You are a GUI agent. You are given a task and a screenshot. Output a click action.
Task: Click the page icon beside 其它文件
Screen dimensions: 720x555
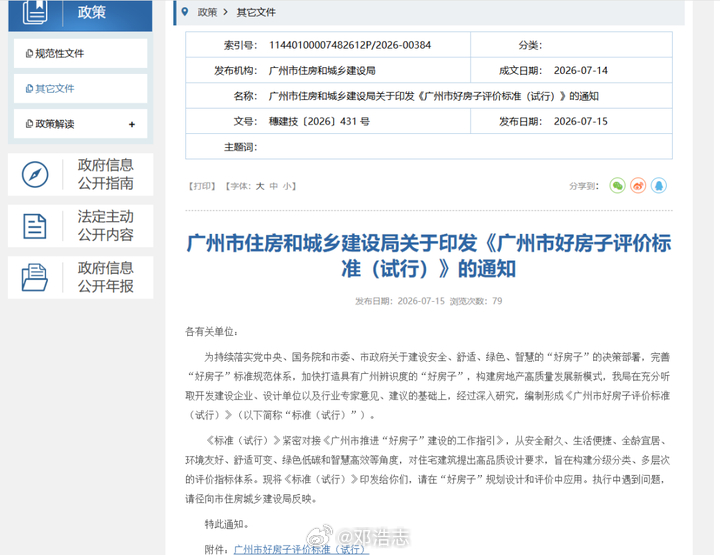29,89
